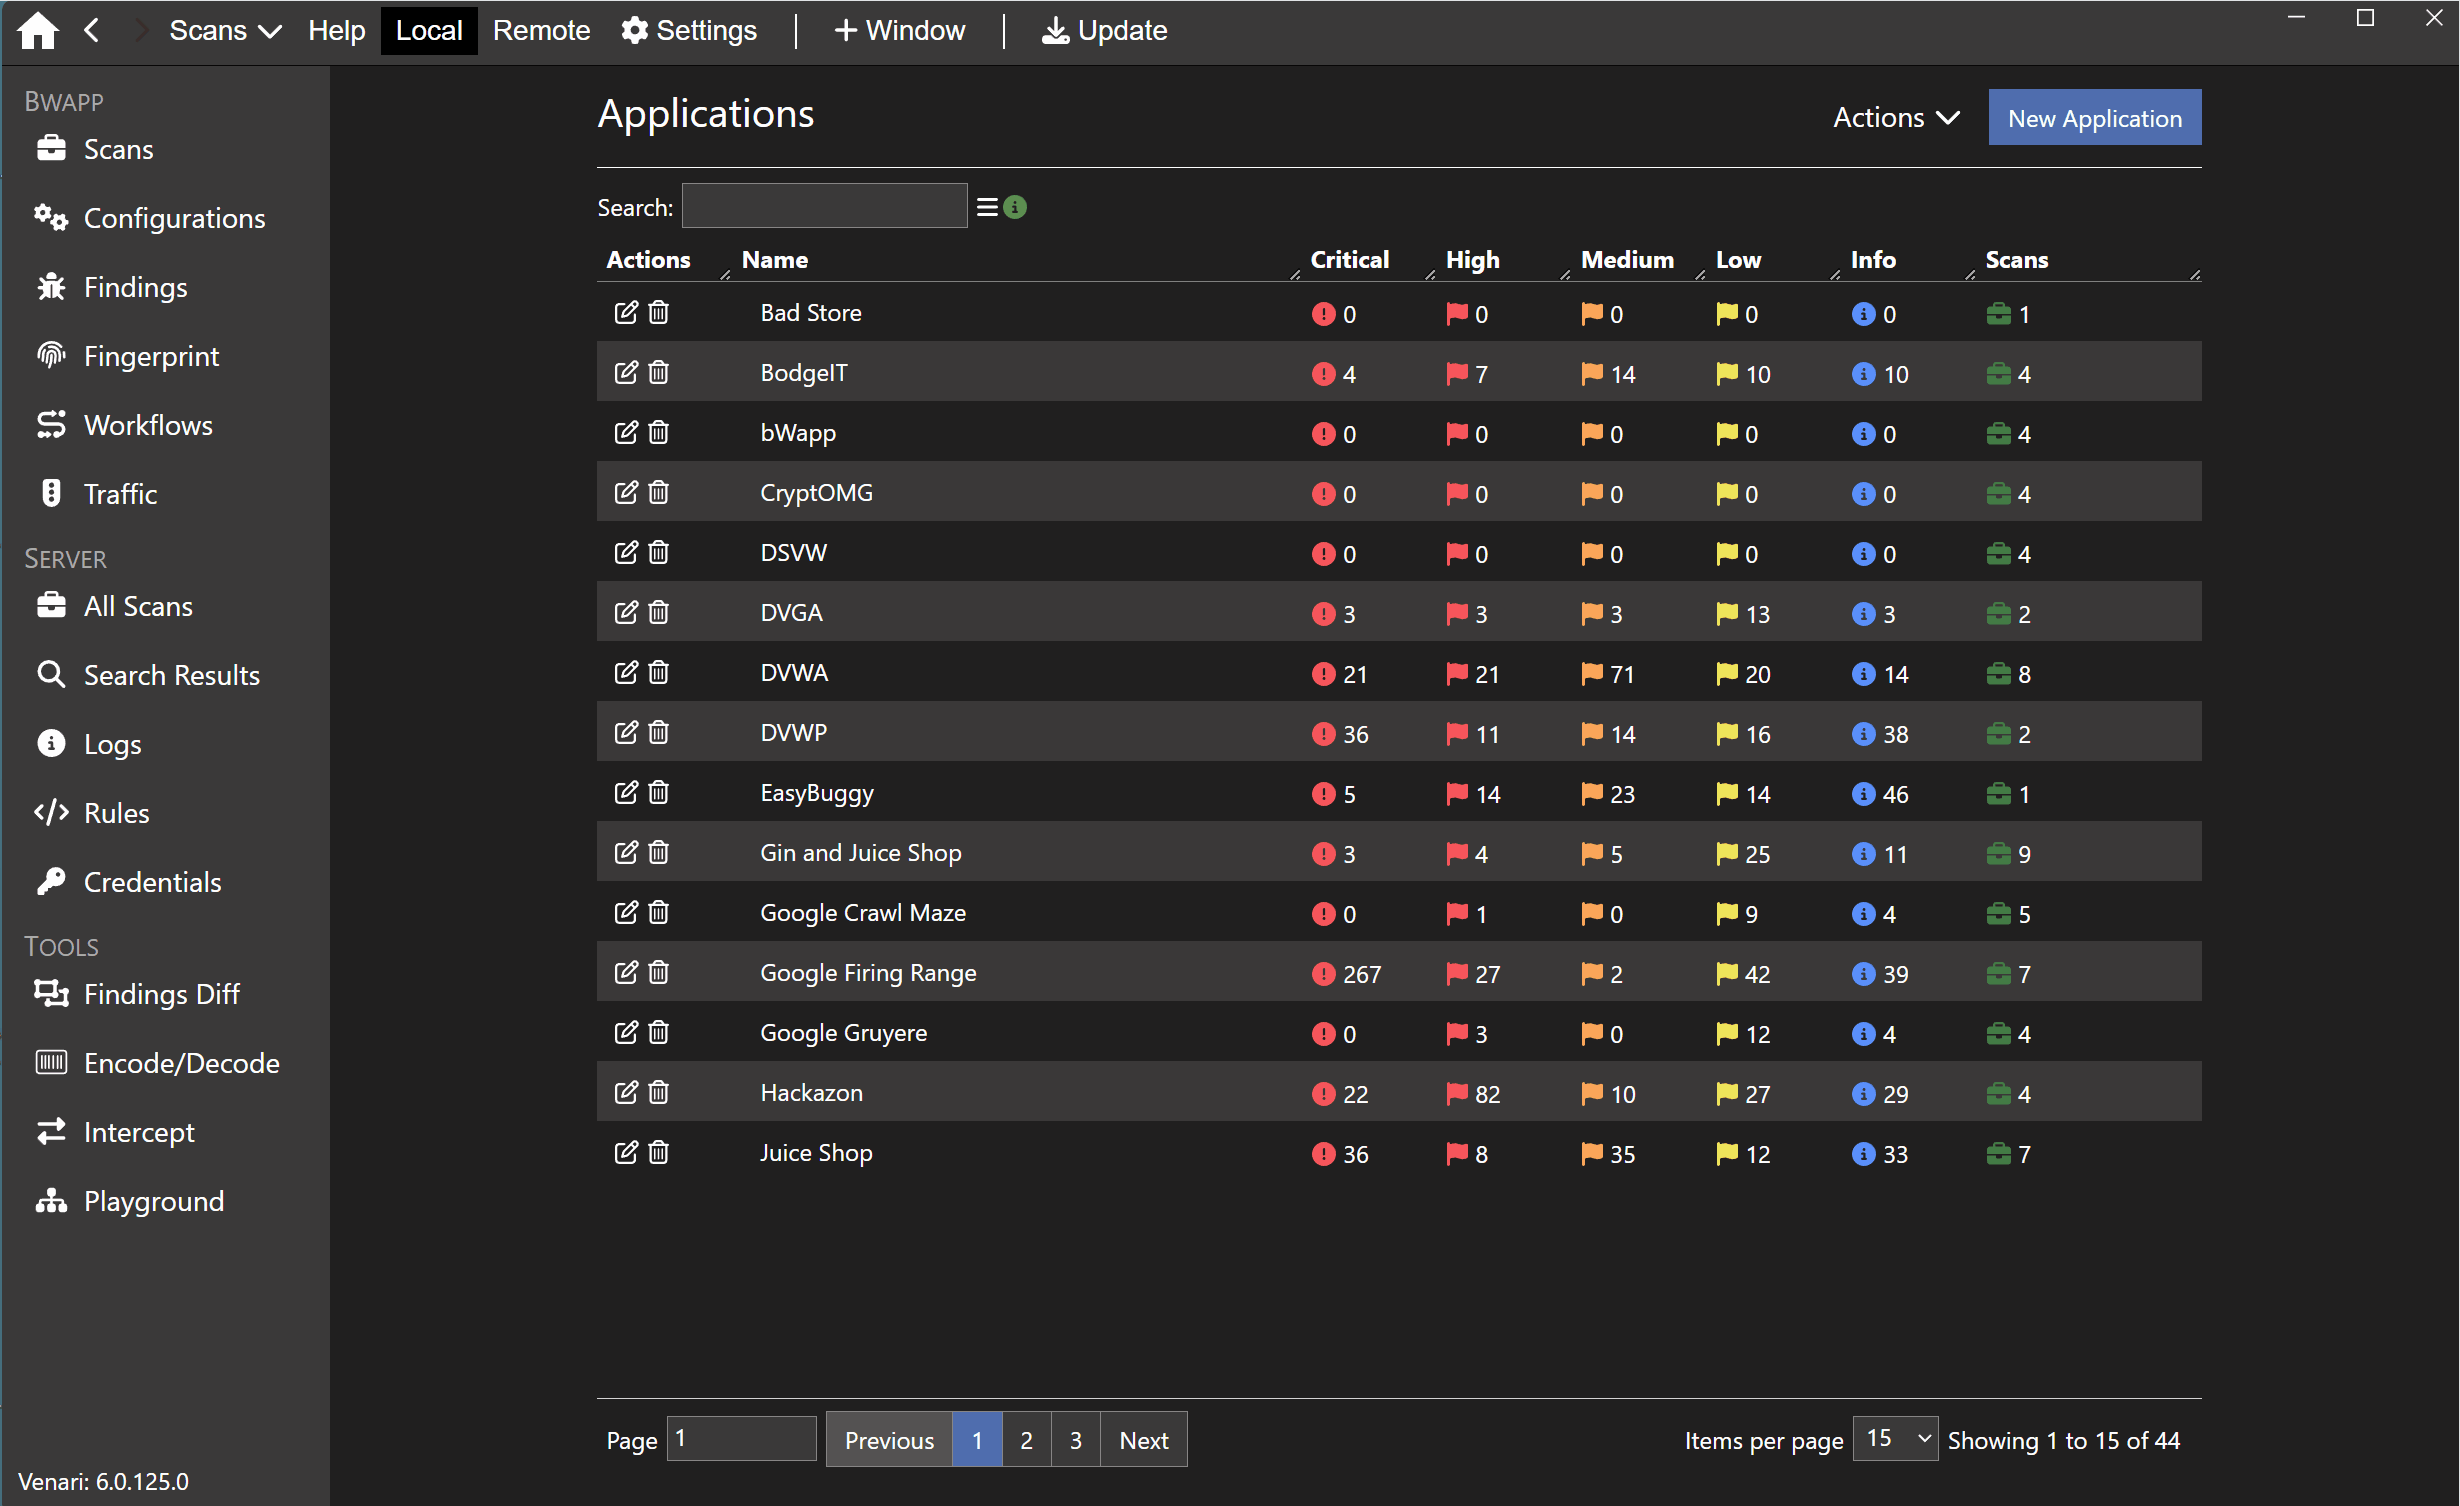Open the Help menu
Screen dimensions: 2460x1506
pos(336,30)
